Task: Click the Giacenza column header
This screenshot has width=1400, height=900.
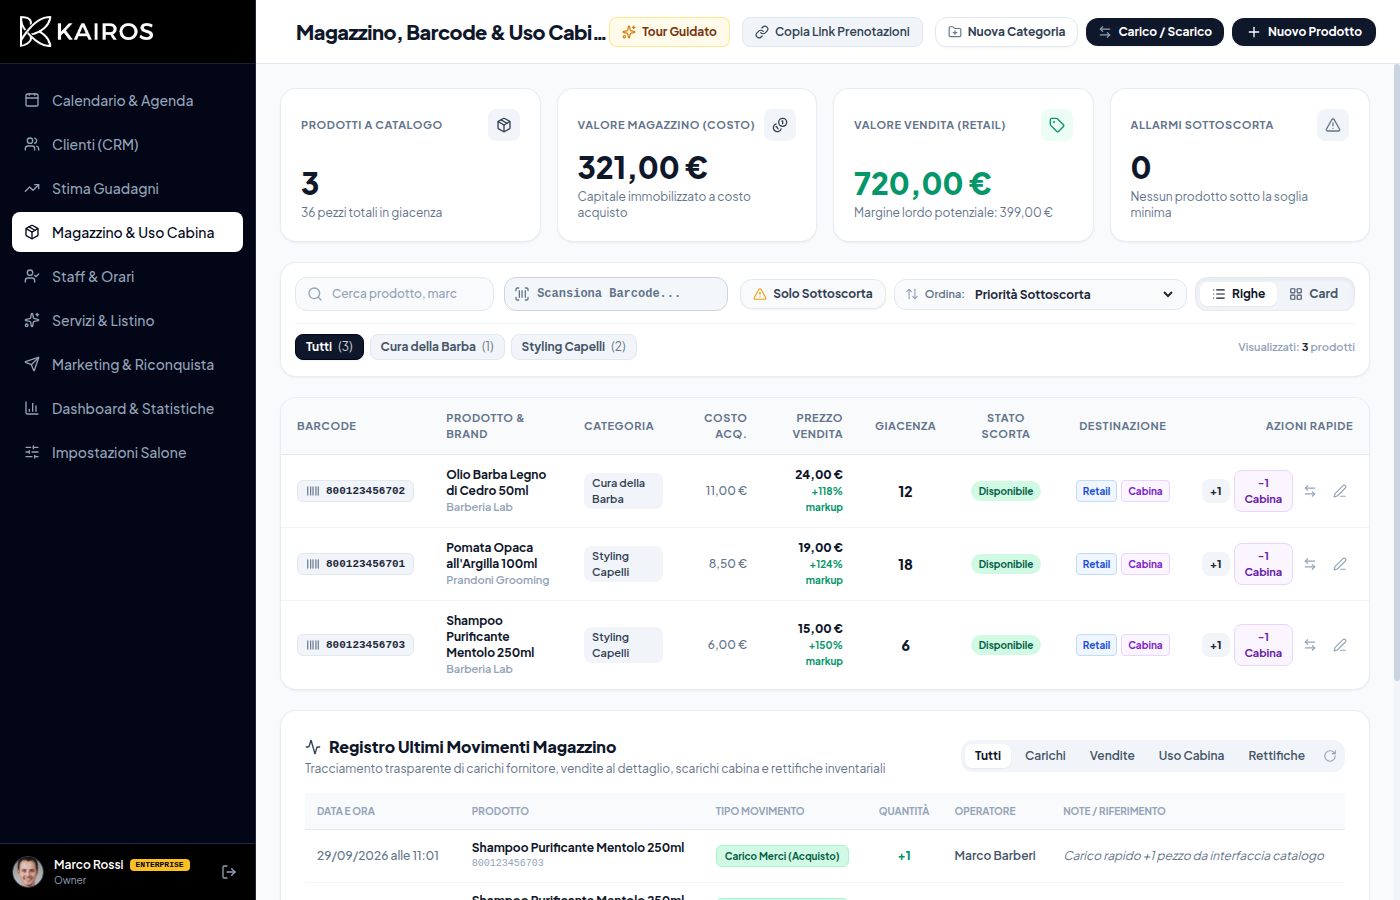Action: [905, 426]
